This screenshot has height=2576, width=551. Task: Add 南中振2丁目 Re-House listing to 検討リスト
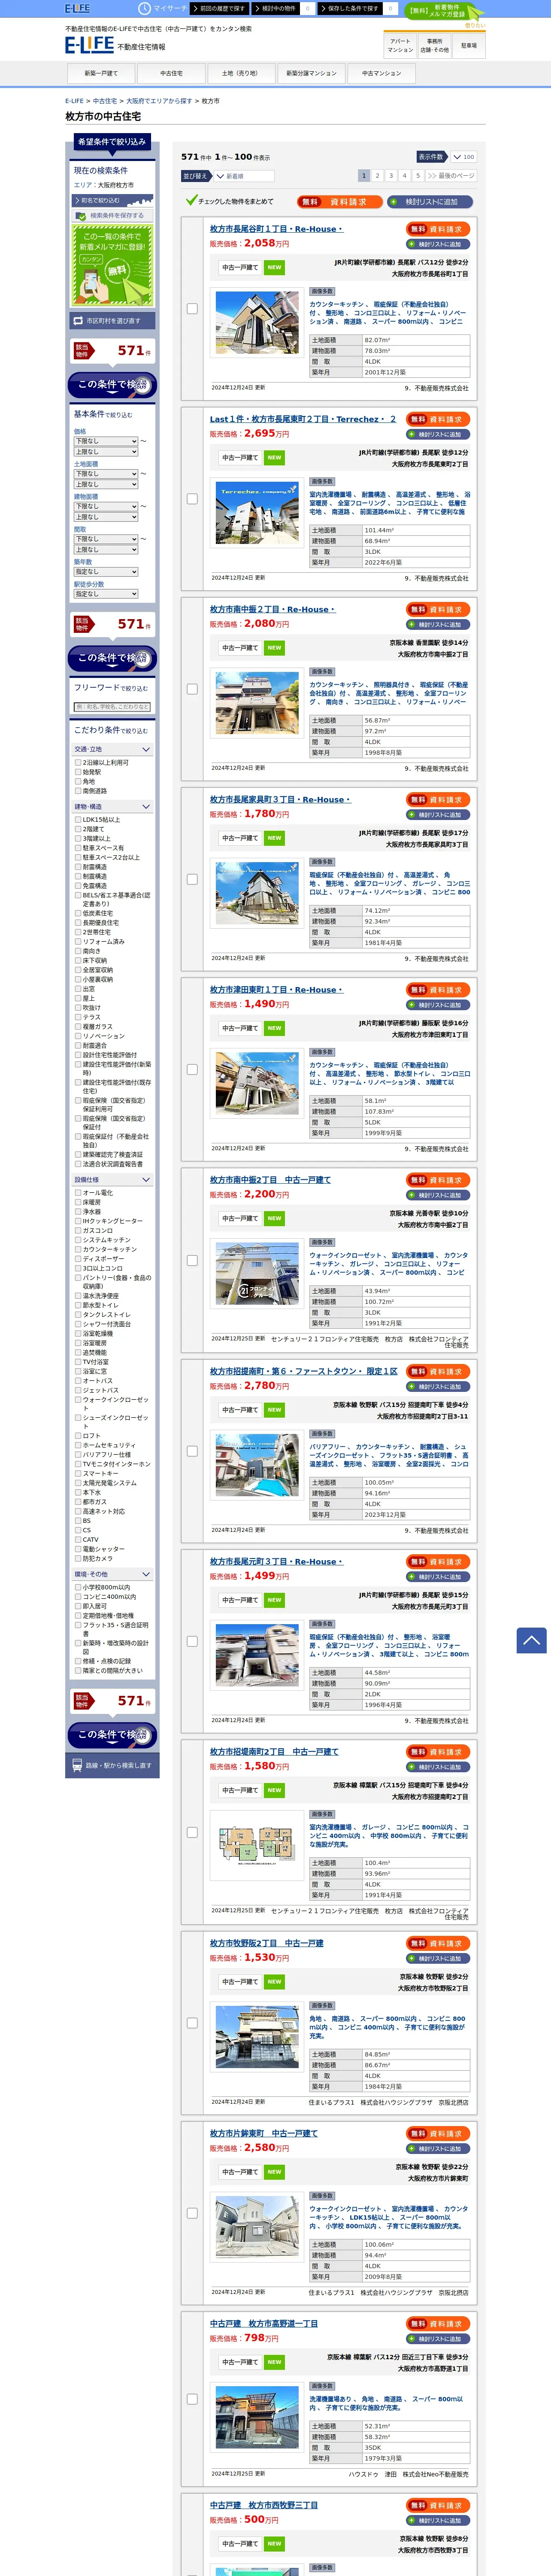tap(438, 624)
